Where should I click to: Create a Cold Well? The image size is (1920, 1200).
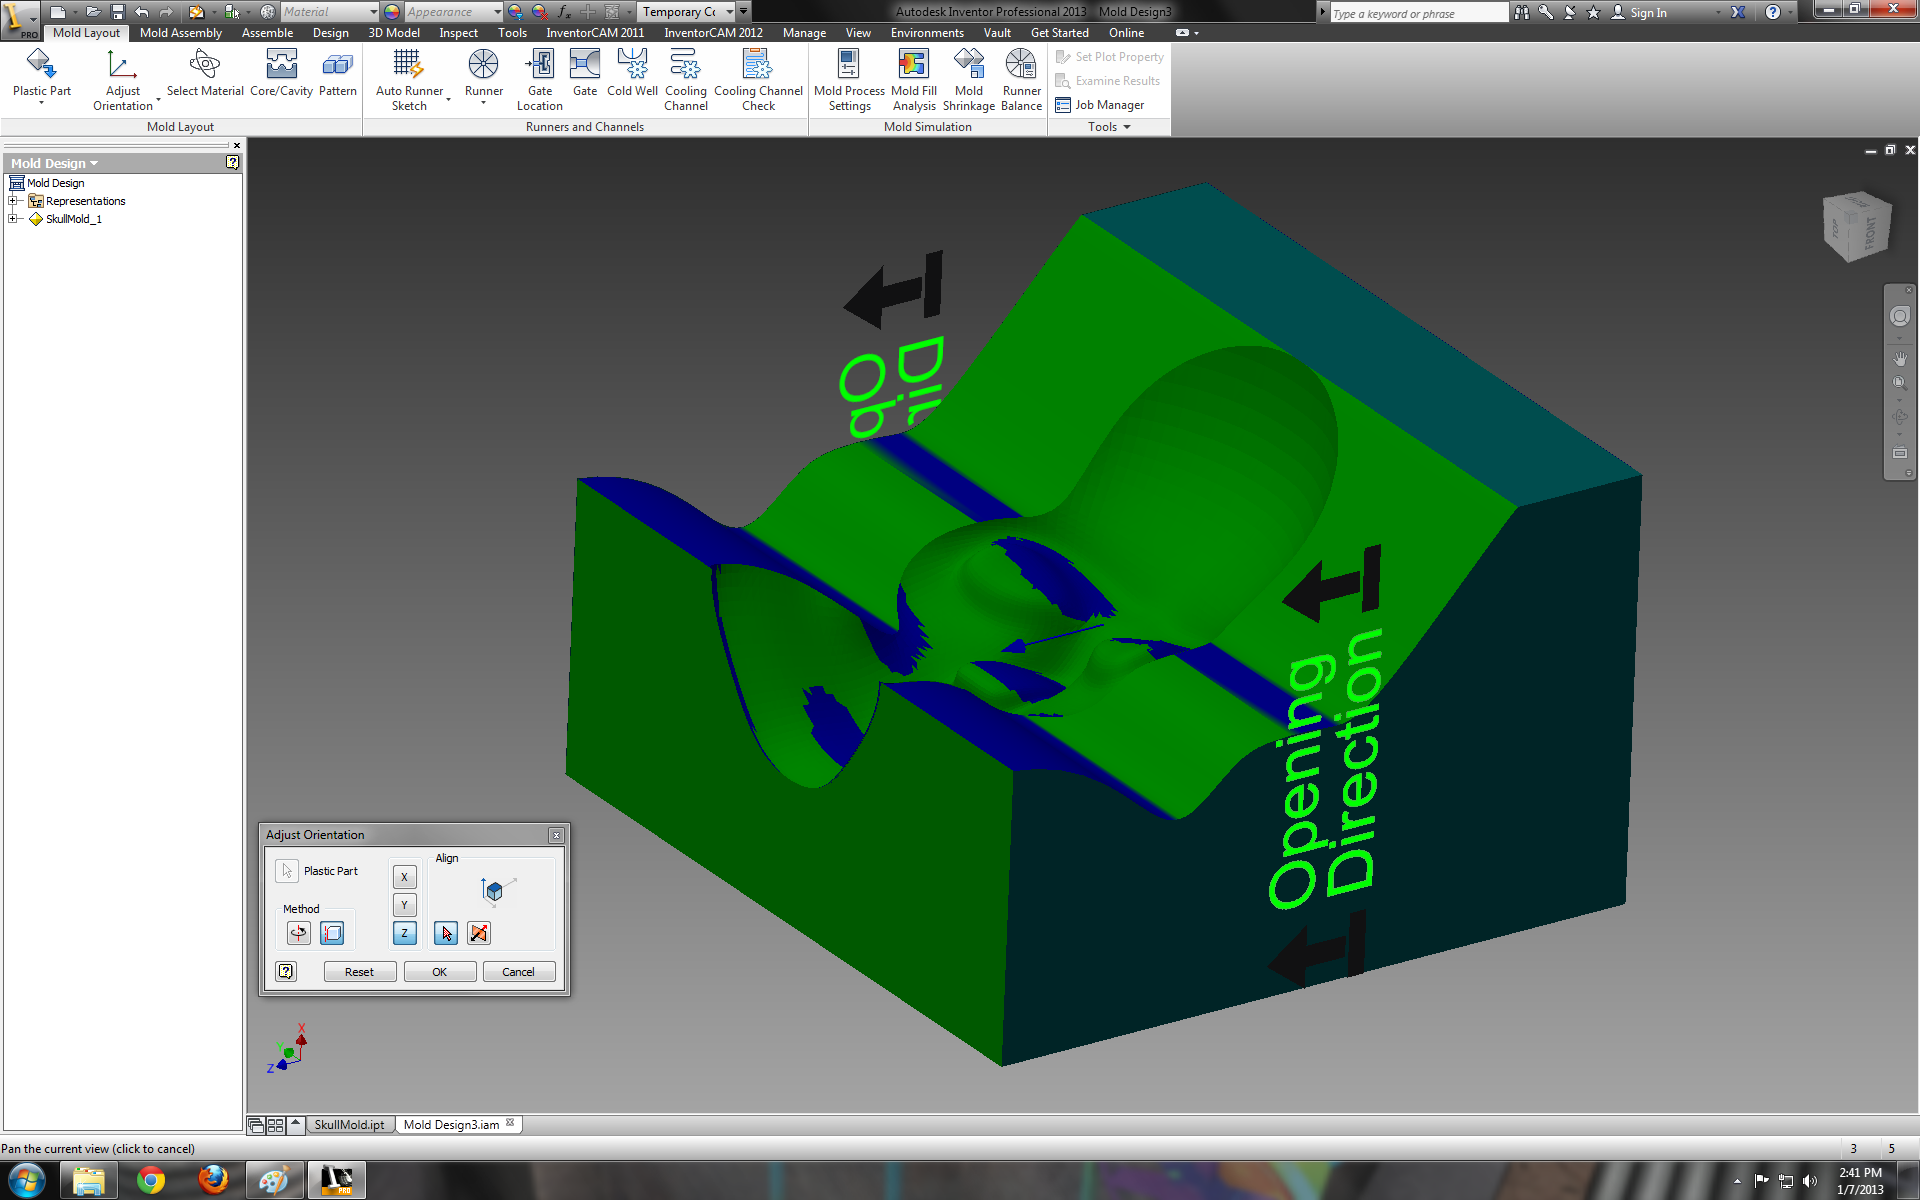pos(632,72)
